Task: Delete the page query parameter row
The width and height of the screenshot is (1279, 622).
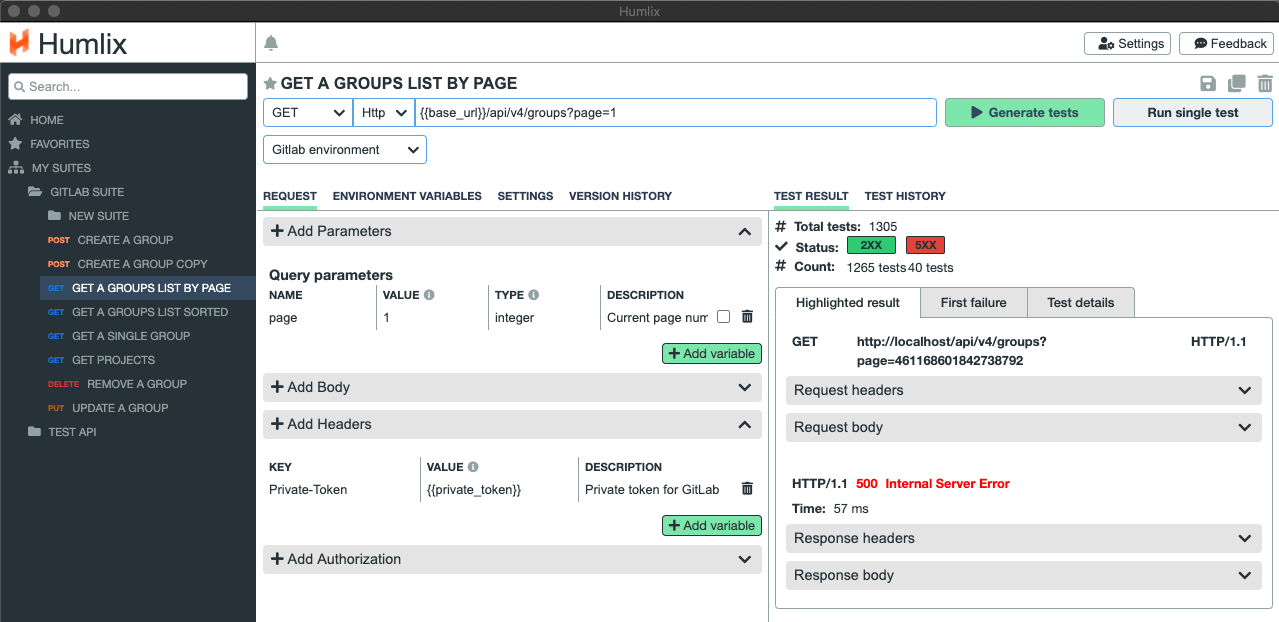Action: (747, 317)
